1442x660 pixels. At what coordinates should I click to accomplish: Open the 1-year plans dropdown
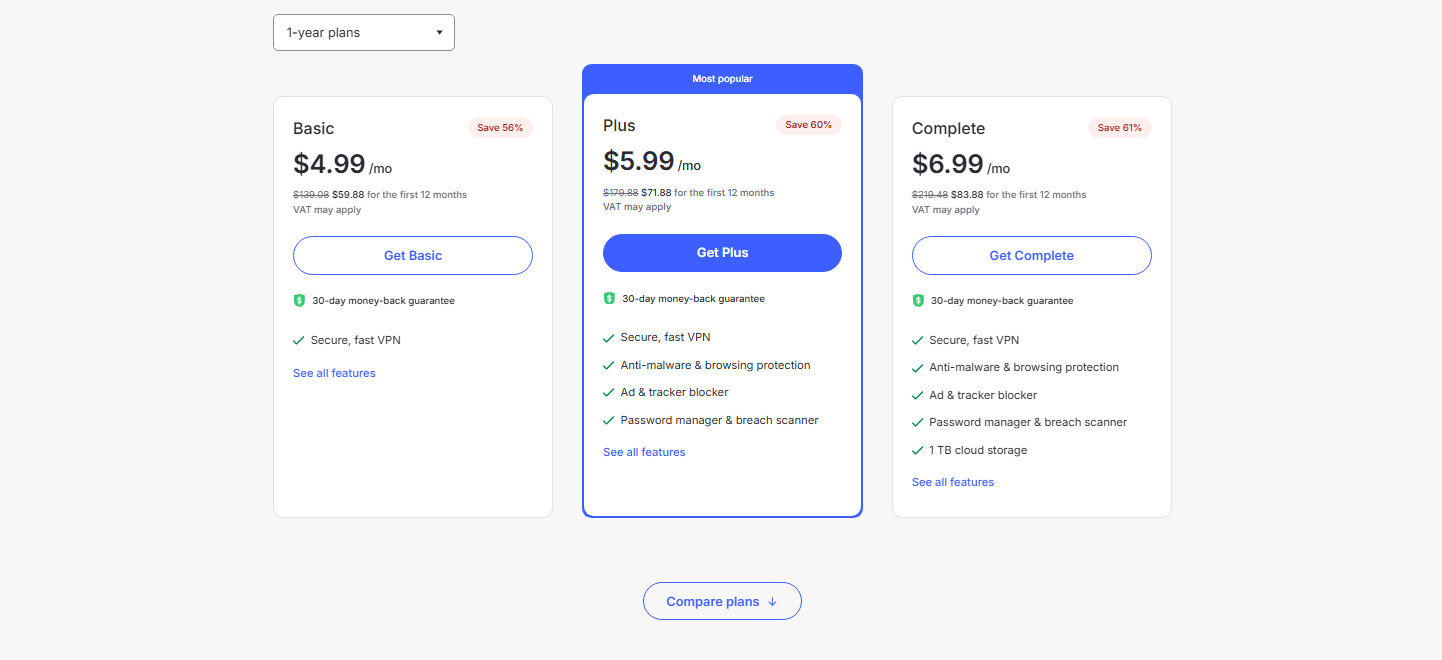pos(364,33)
